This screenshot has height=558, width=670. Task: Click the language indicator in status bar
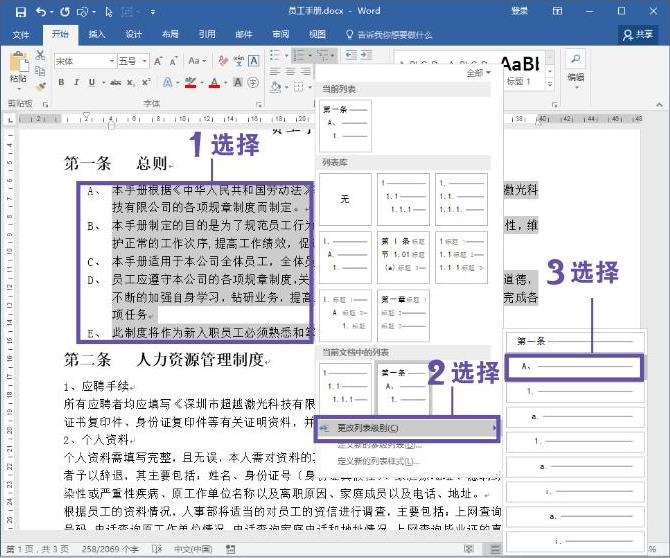coord(193,549)
